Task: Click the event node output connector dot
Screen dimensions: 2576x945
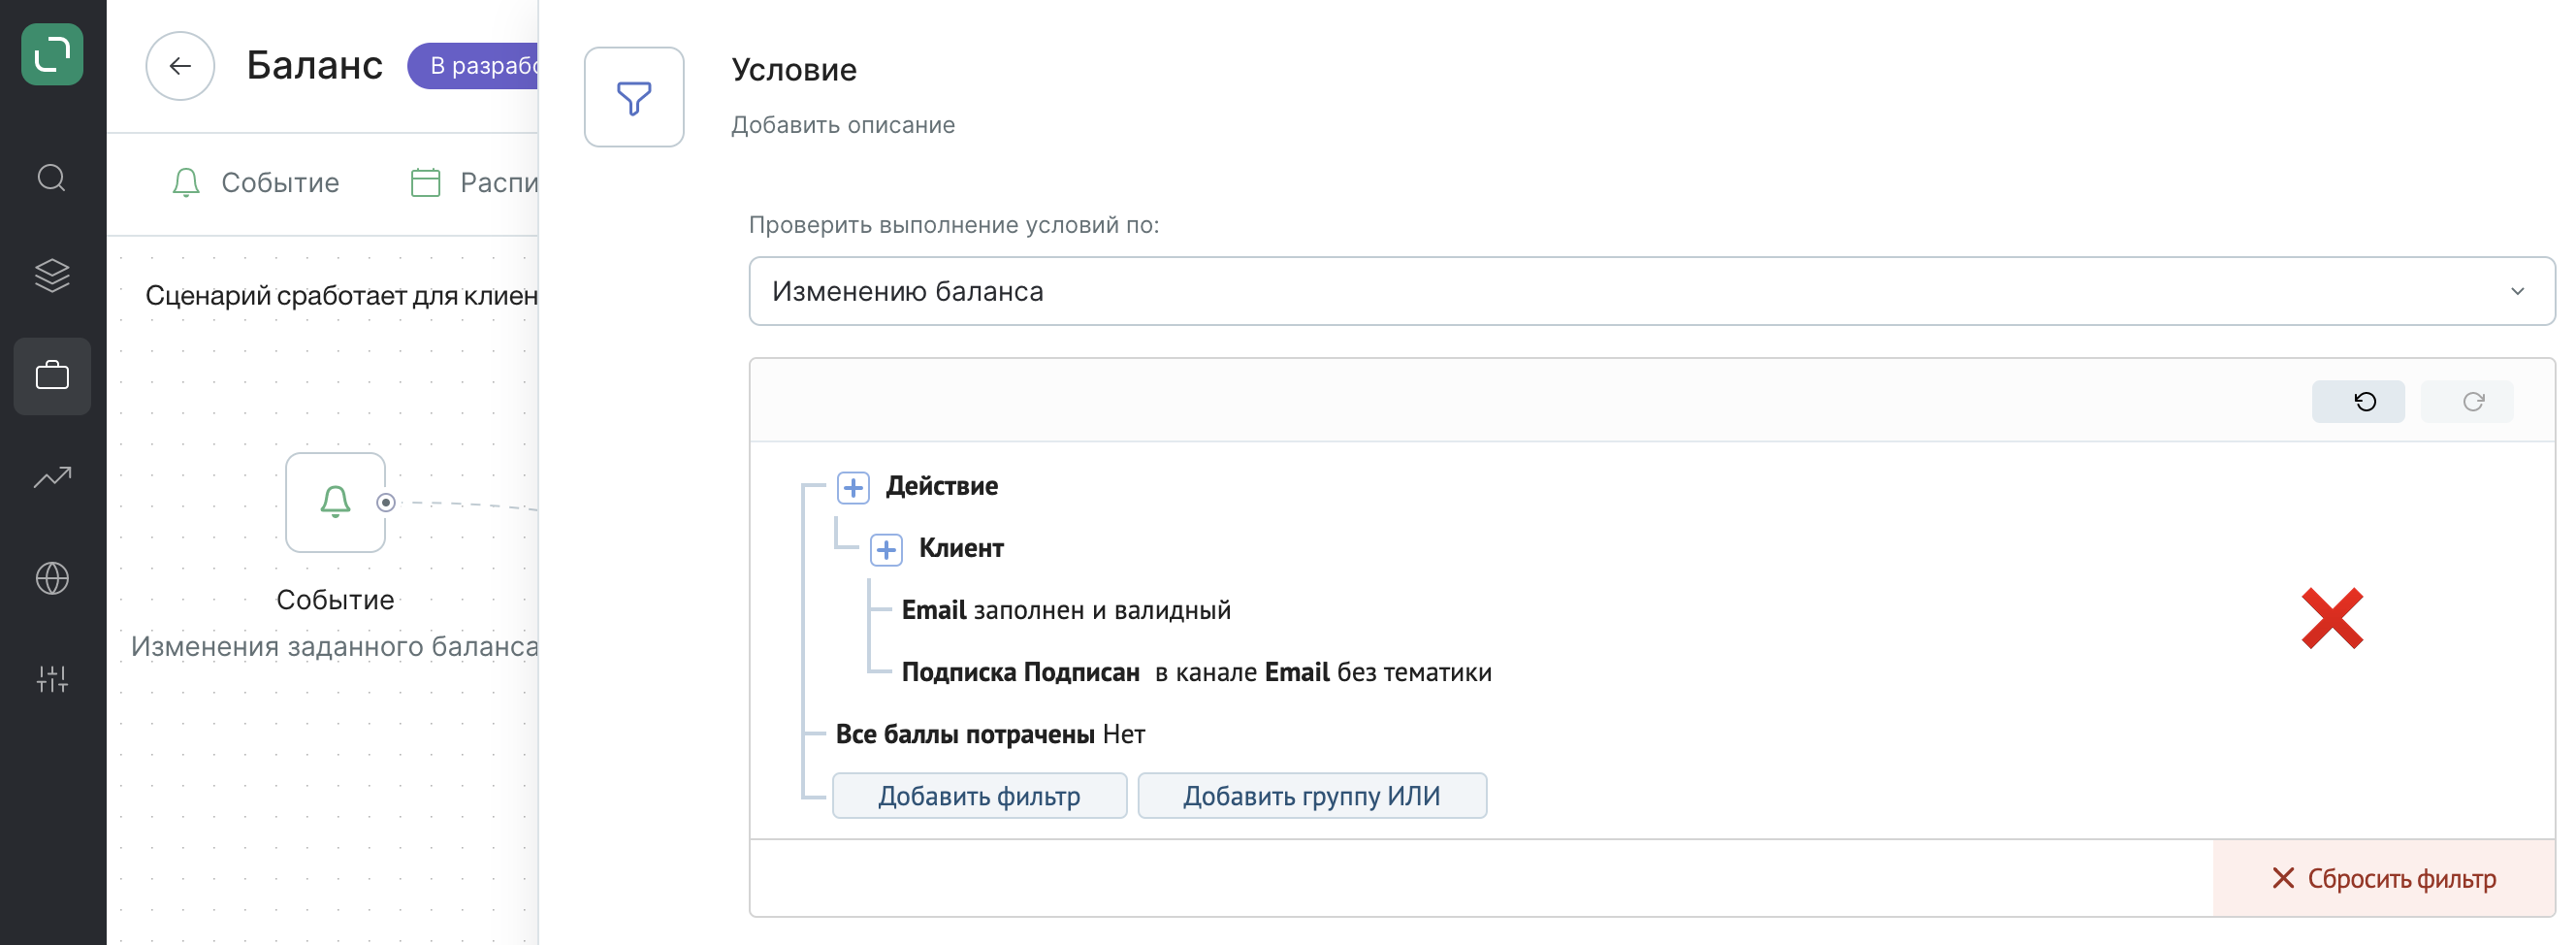Action: click(x=386, y=502)
